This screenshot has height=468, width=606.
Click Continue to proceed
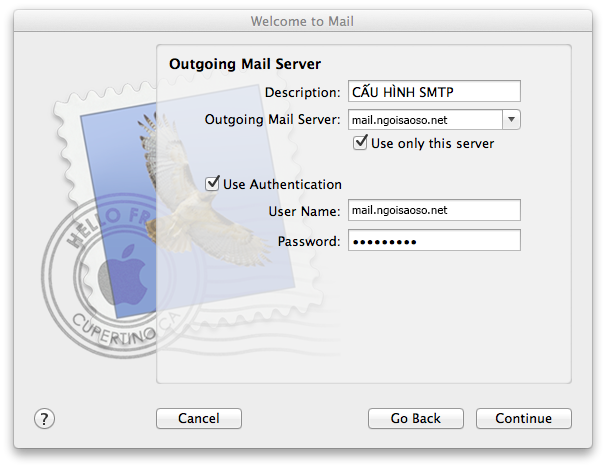[524, 419]
